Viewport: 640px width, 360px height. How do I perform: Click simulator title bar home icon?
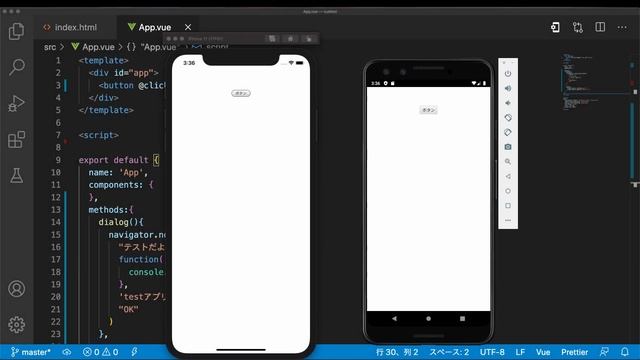(272, 38)
